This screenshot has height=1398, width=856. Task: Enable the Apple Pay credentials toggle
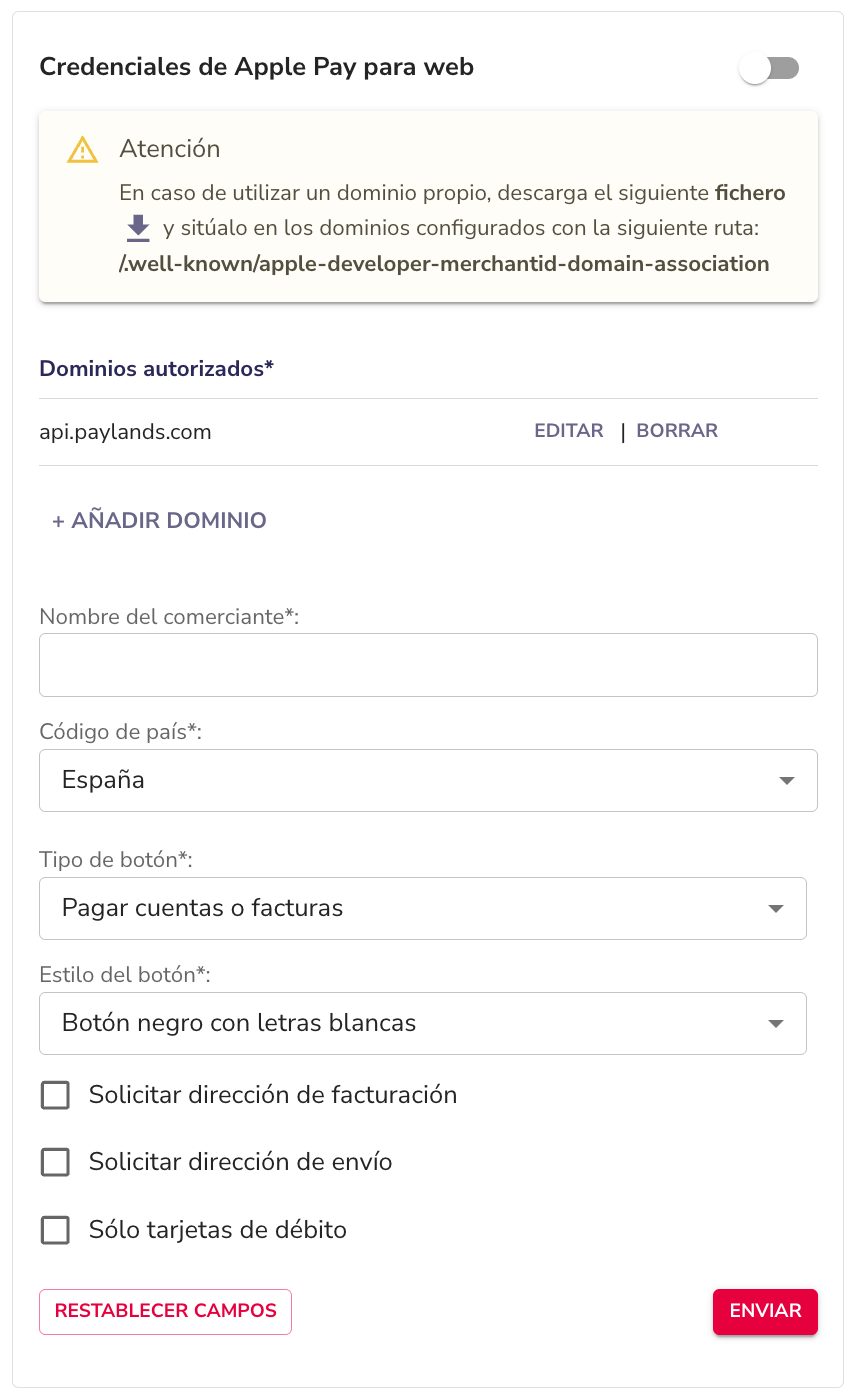pos(769,68)
